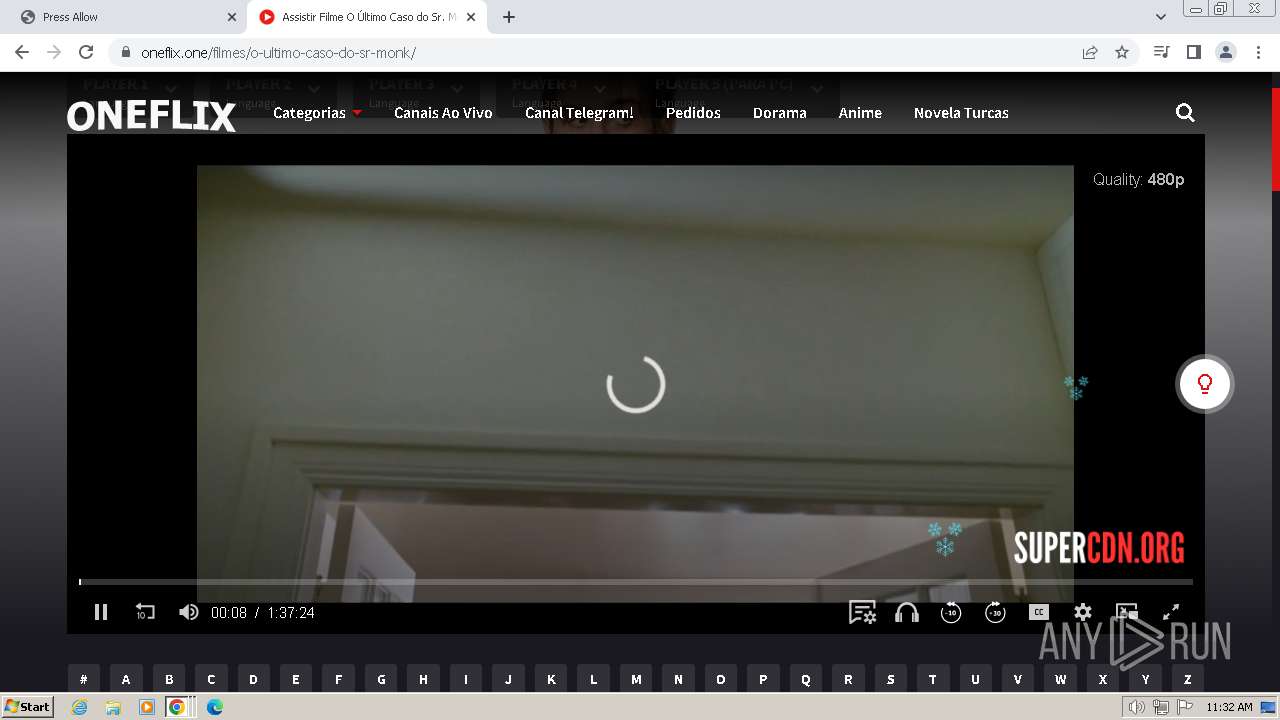Viewport: 1280px width, 720px height.
Task: Filter titles by letter W
Action: (x=1060, y=679)
